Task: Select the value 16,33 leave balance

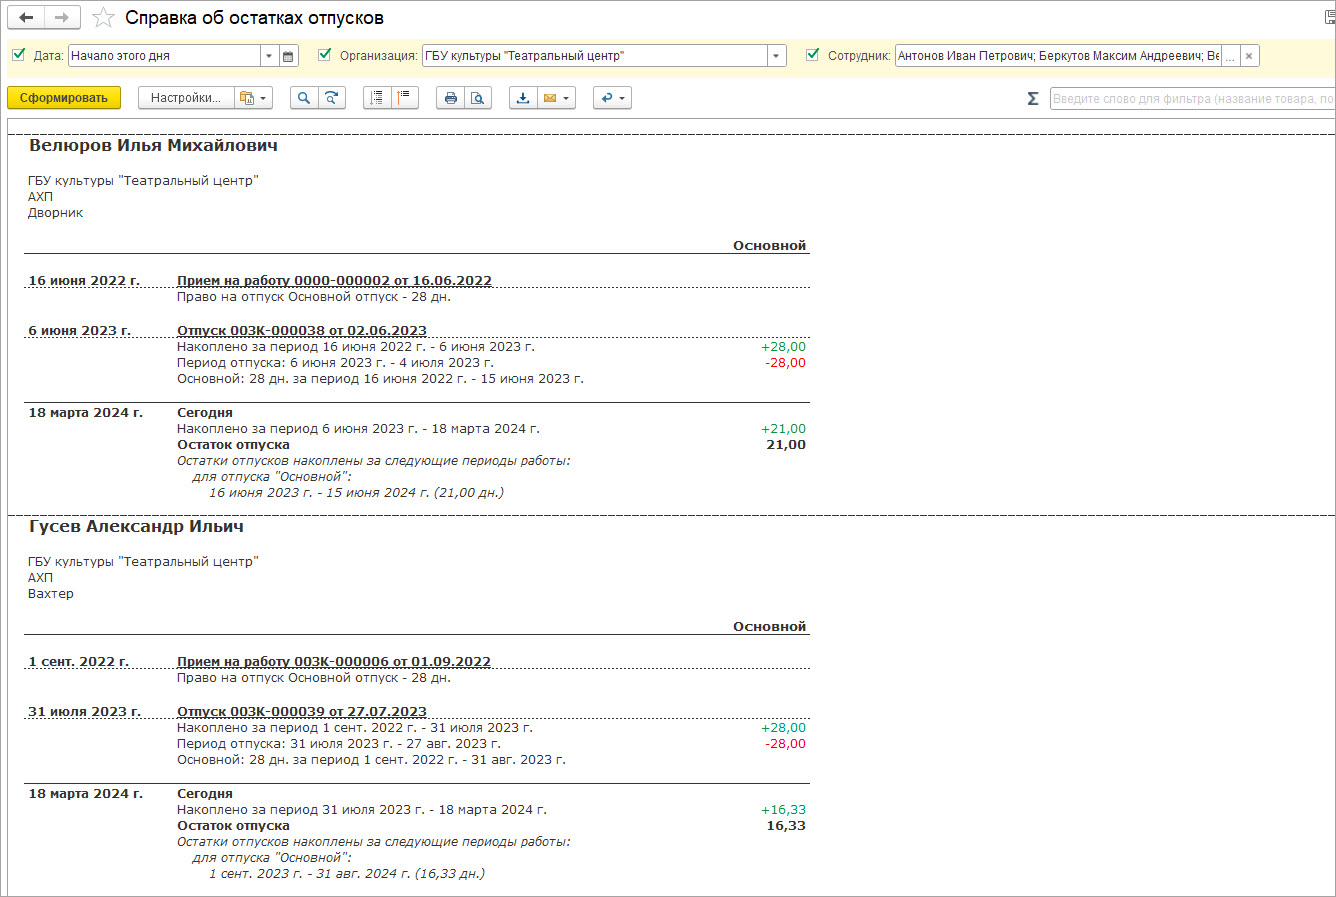Action: (786, 826)
